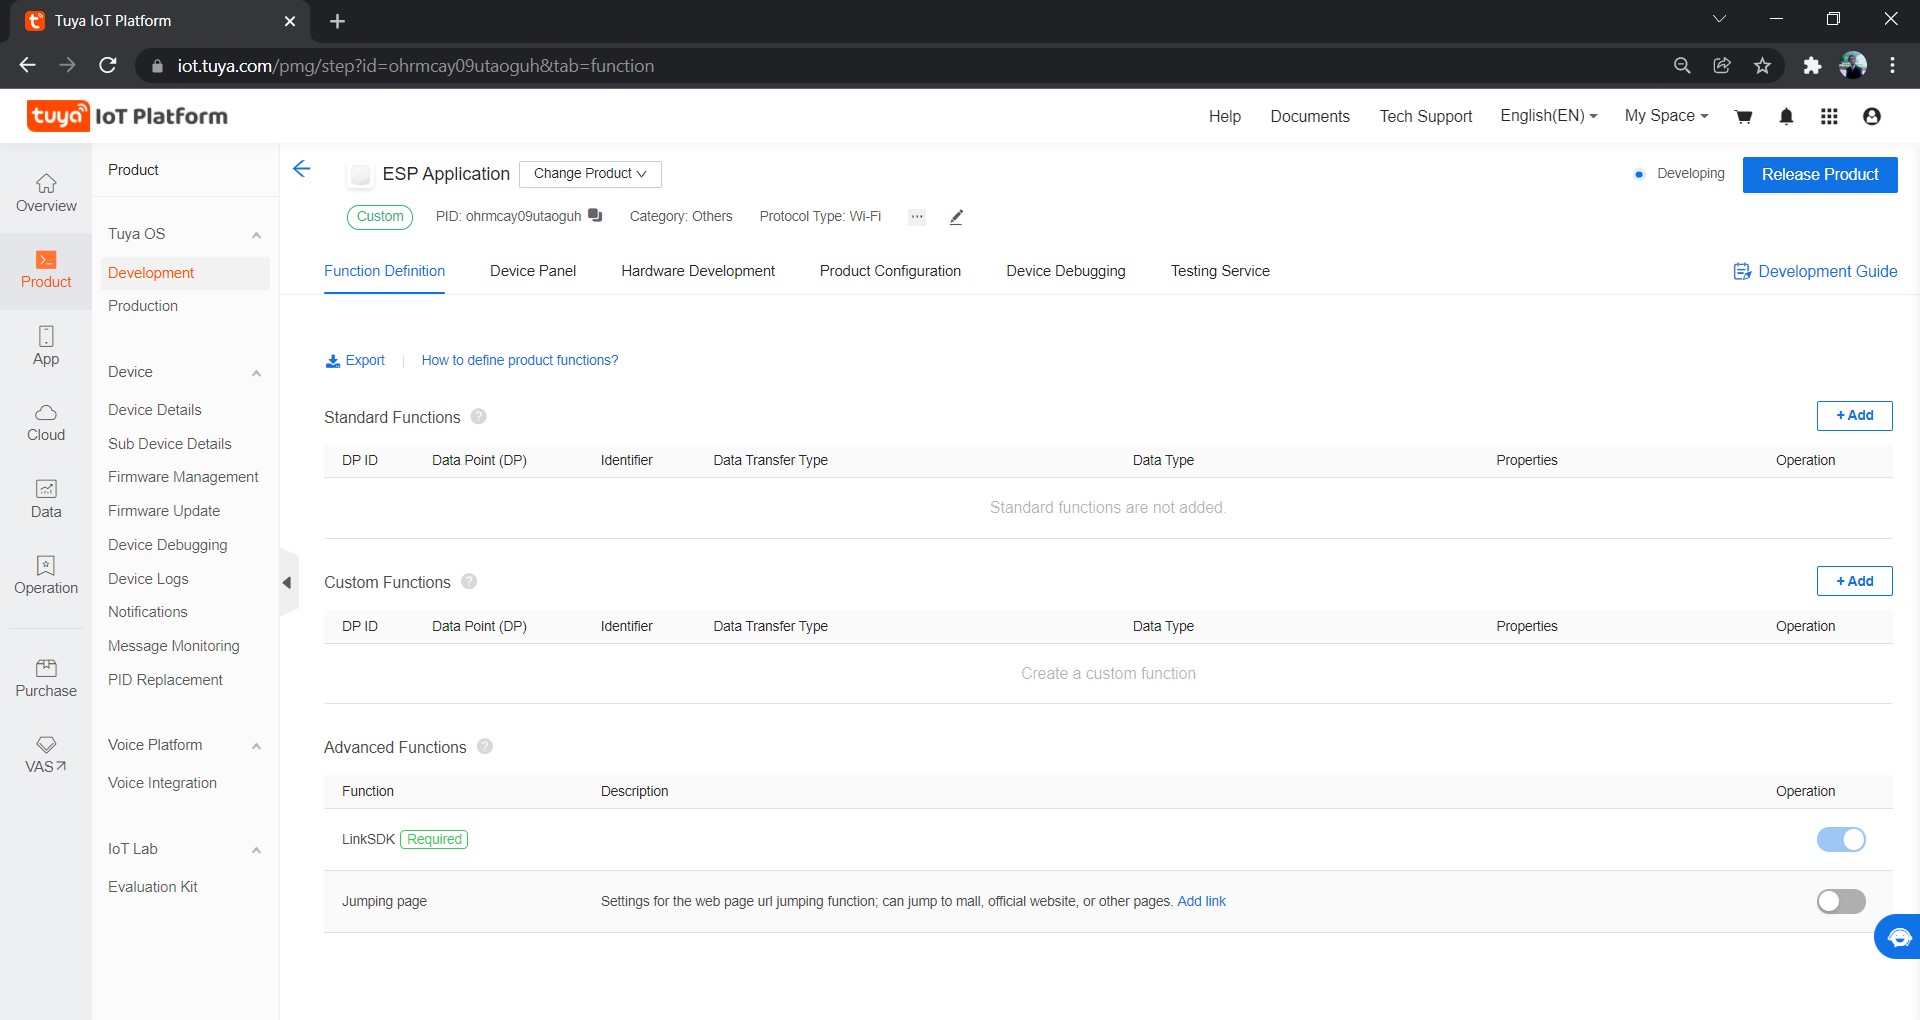1920x1020 pixels.
Task: Open the VAS external link icon
Action: [x=46, y=755]
